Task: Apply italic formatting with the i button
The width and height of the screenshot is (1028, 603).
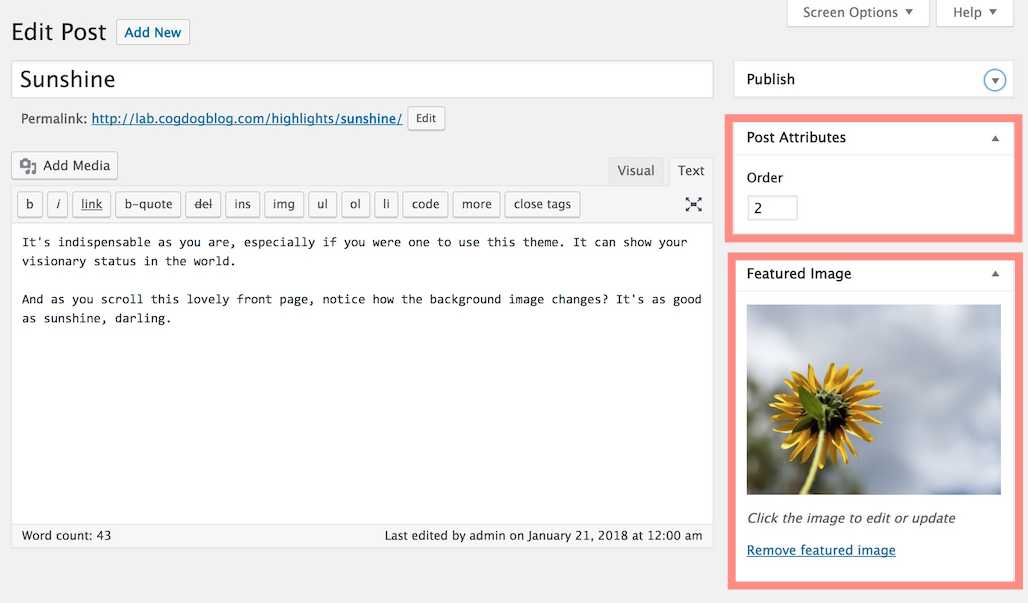Action: 57,204
